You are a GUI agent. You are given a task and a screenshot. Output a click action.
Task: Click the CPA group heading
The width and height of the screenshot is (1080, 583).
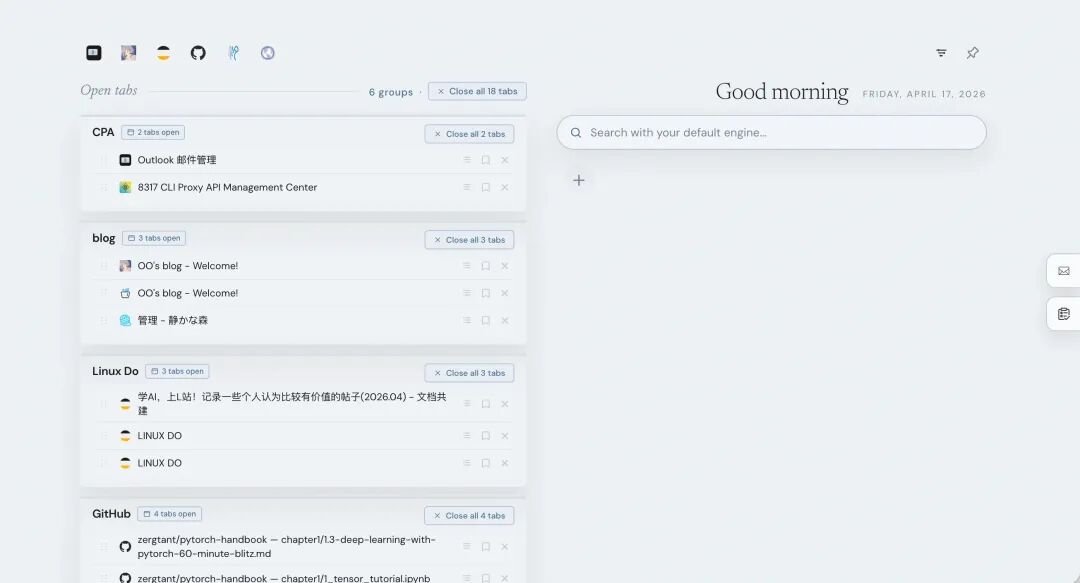click(x=103, y=132)
